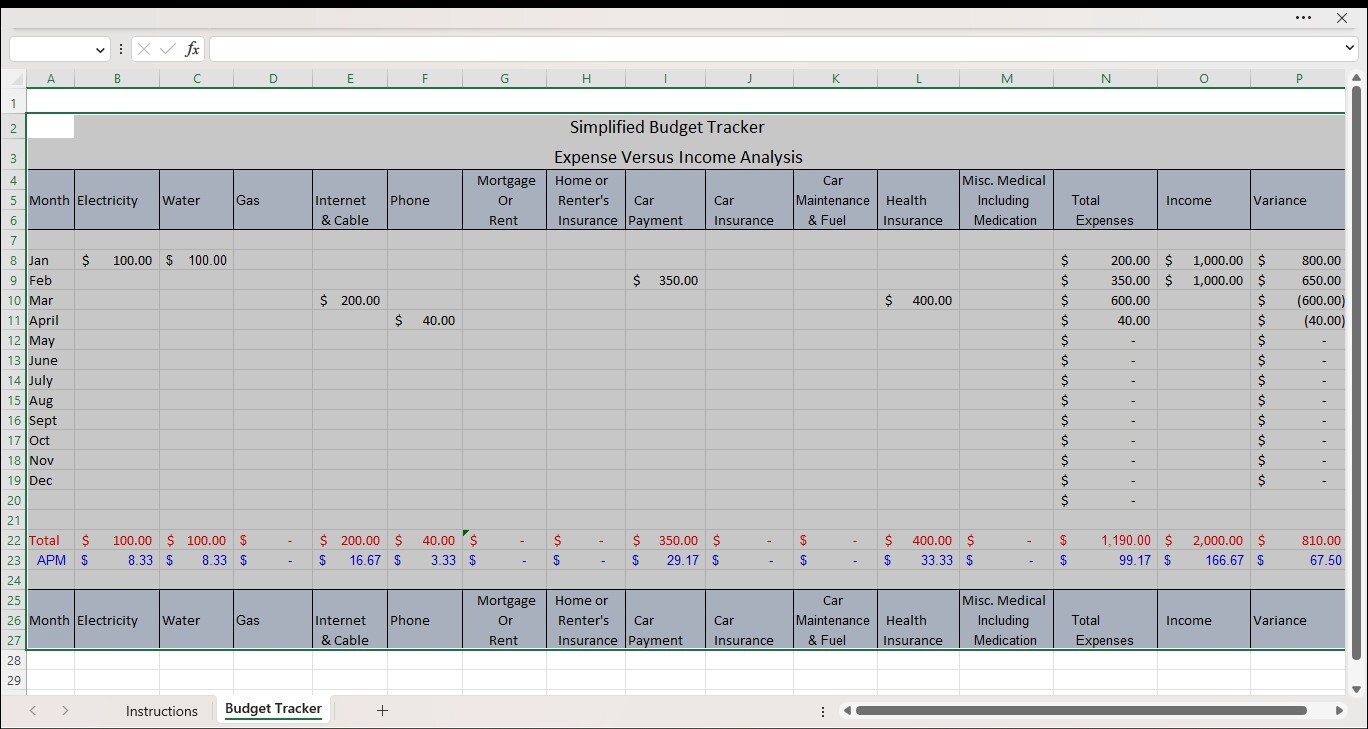This screenshot has height=729, width=1368.
Task: Click the Cancel X icon in formula bar
Action: coord(144,49)
